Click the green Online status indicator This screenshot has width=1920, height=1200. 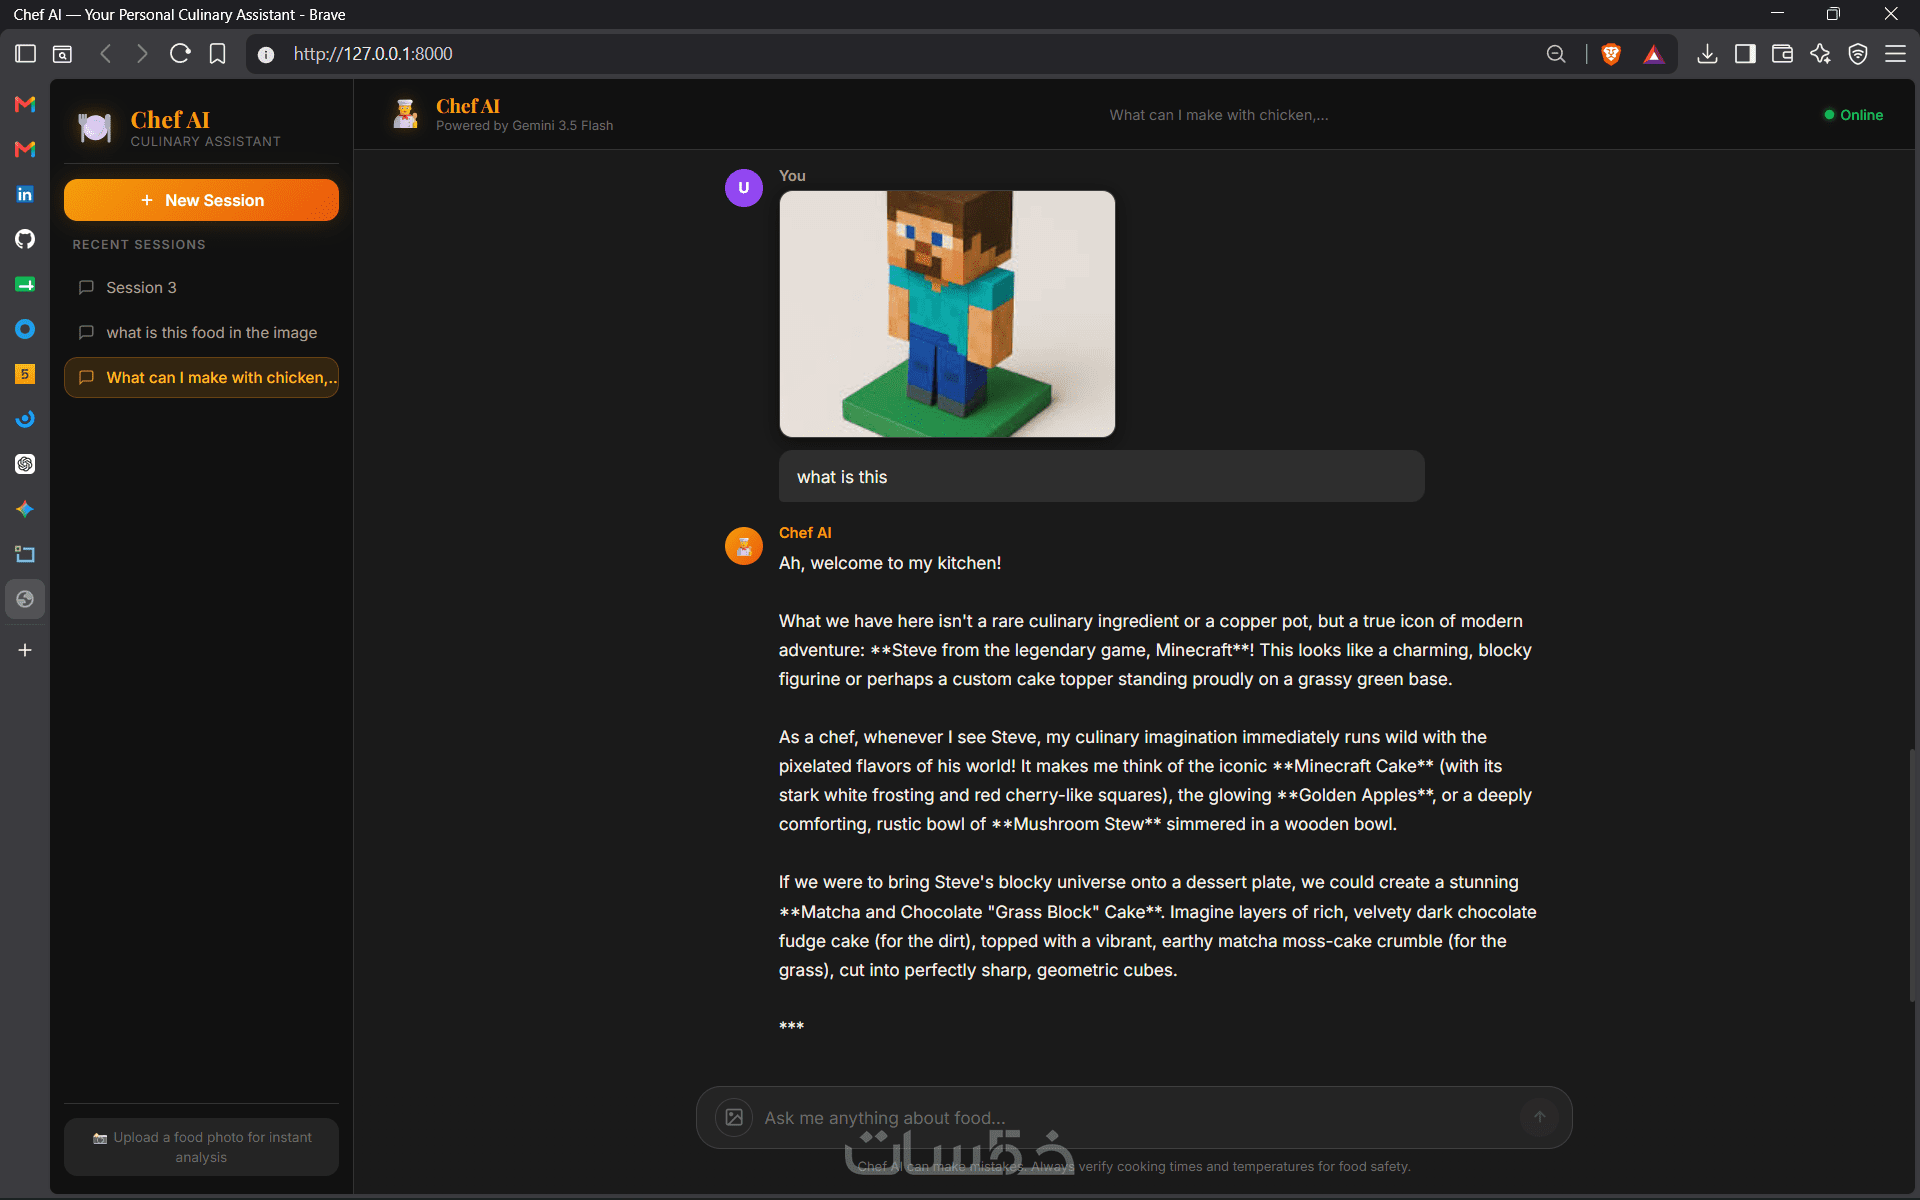1853,115
